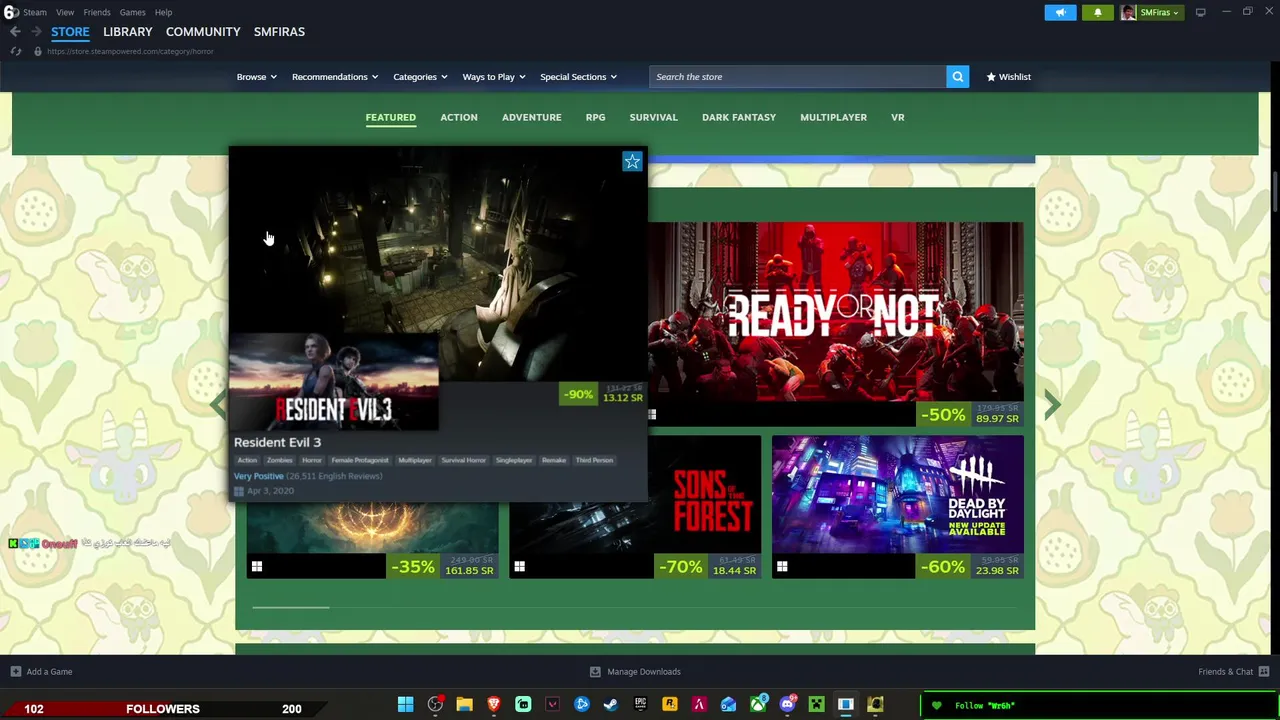Open Friends & Chat icon
Image resolution: width=1280 pixels, height=720 pixels.
pyautogui.click(x=1264, y=672)
